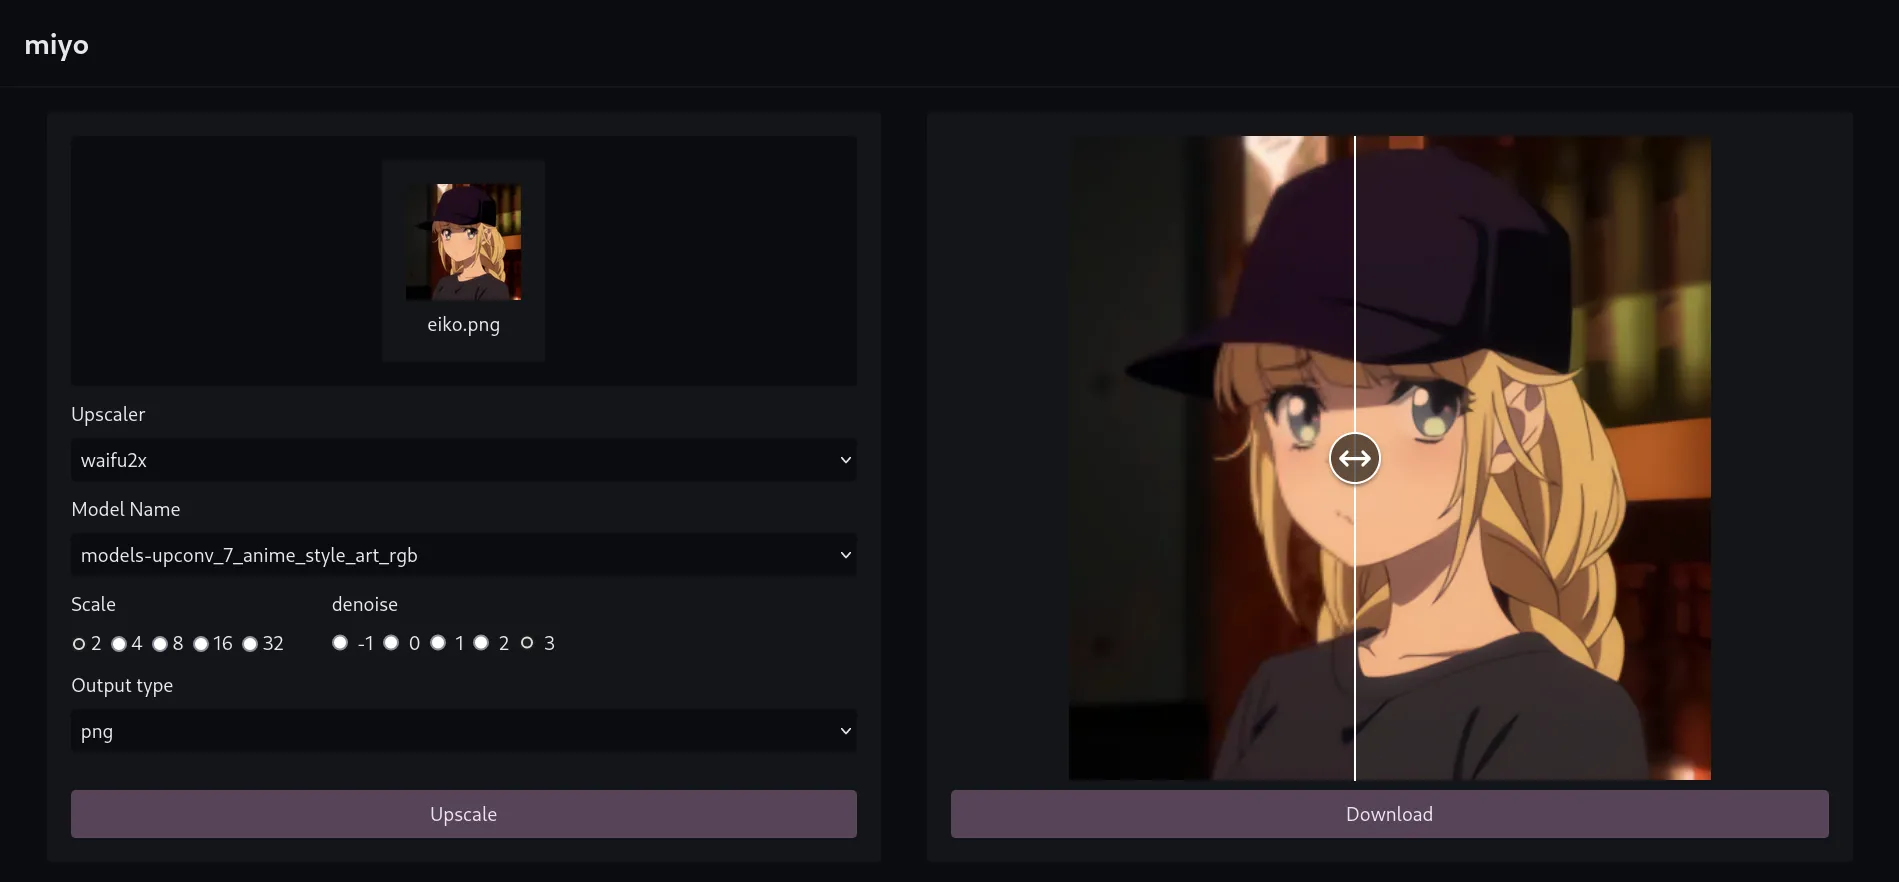Set denoise level to 2
The width and height of the screenshot is (1899, 882).
tap(481, 642)
